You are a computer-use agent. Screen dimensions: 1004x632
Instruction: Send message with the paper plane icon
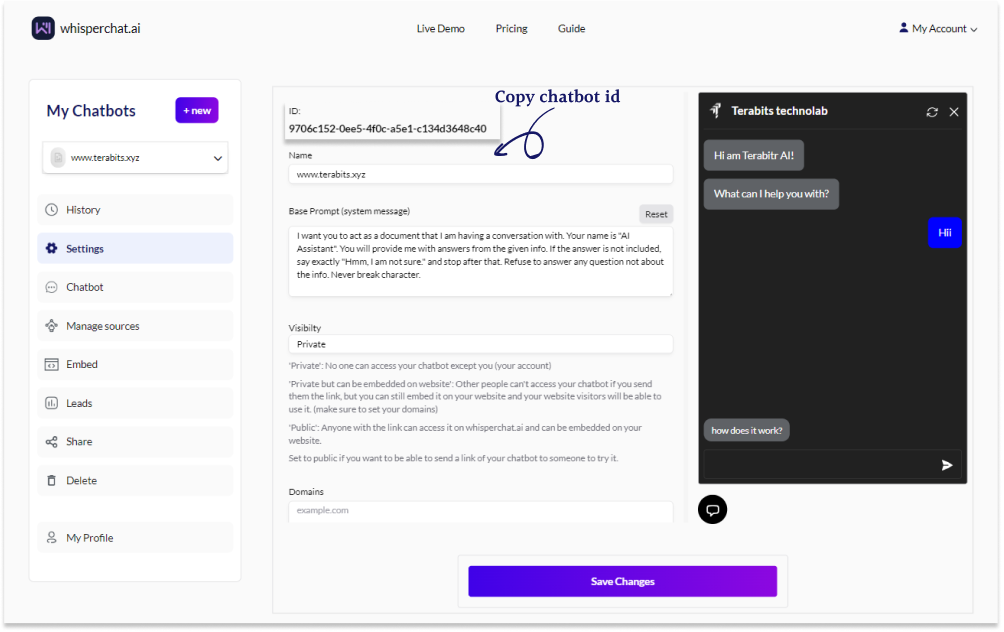(x=946, y=465)
